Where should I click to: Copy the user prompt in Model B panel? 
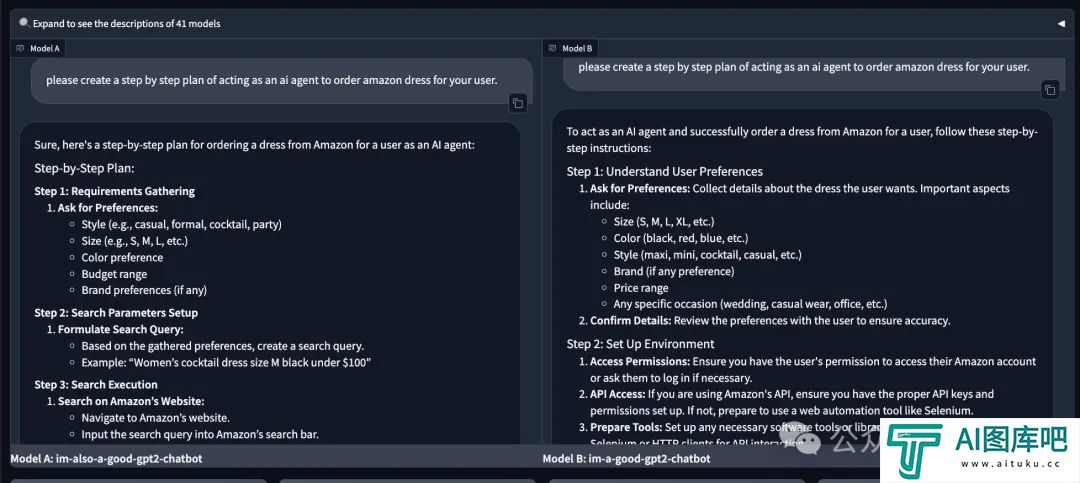pyautogui.click(x=1050, y=90)
